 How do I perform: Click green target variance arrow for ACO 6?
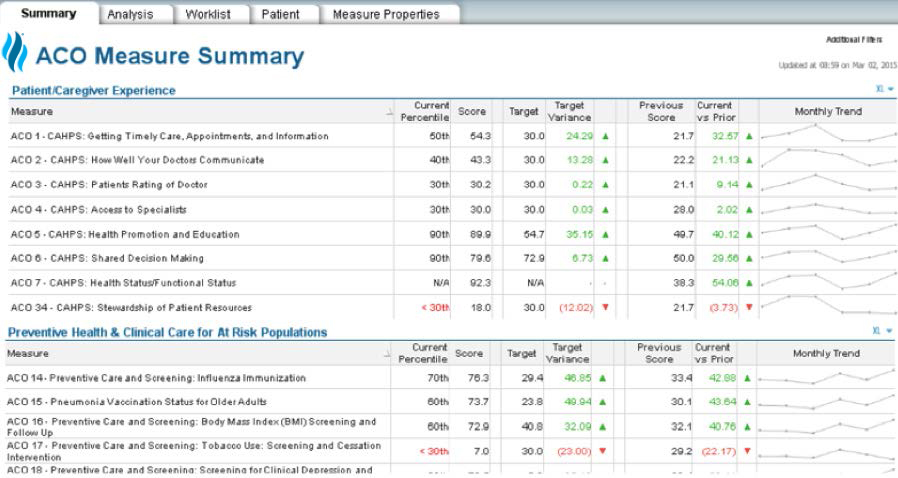605,258
